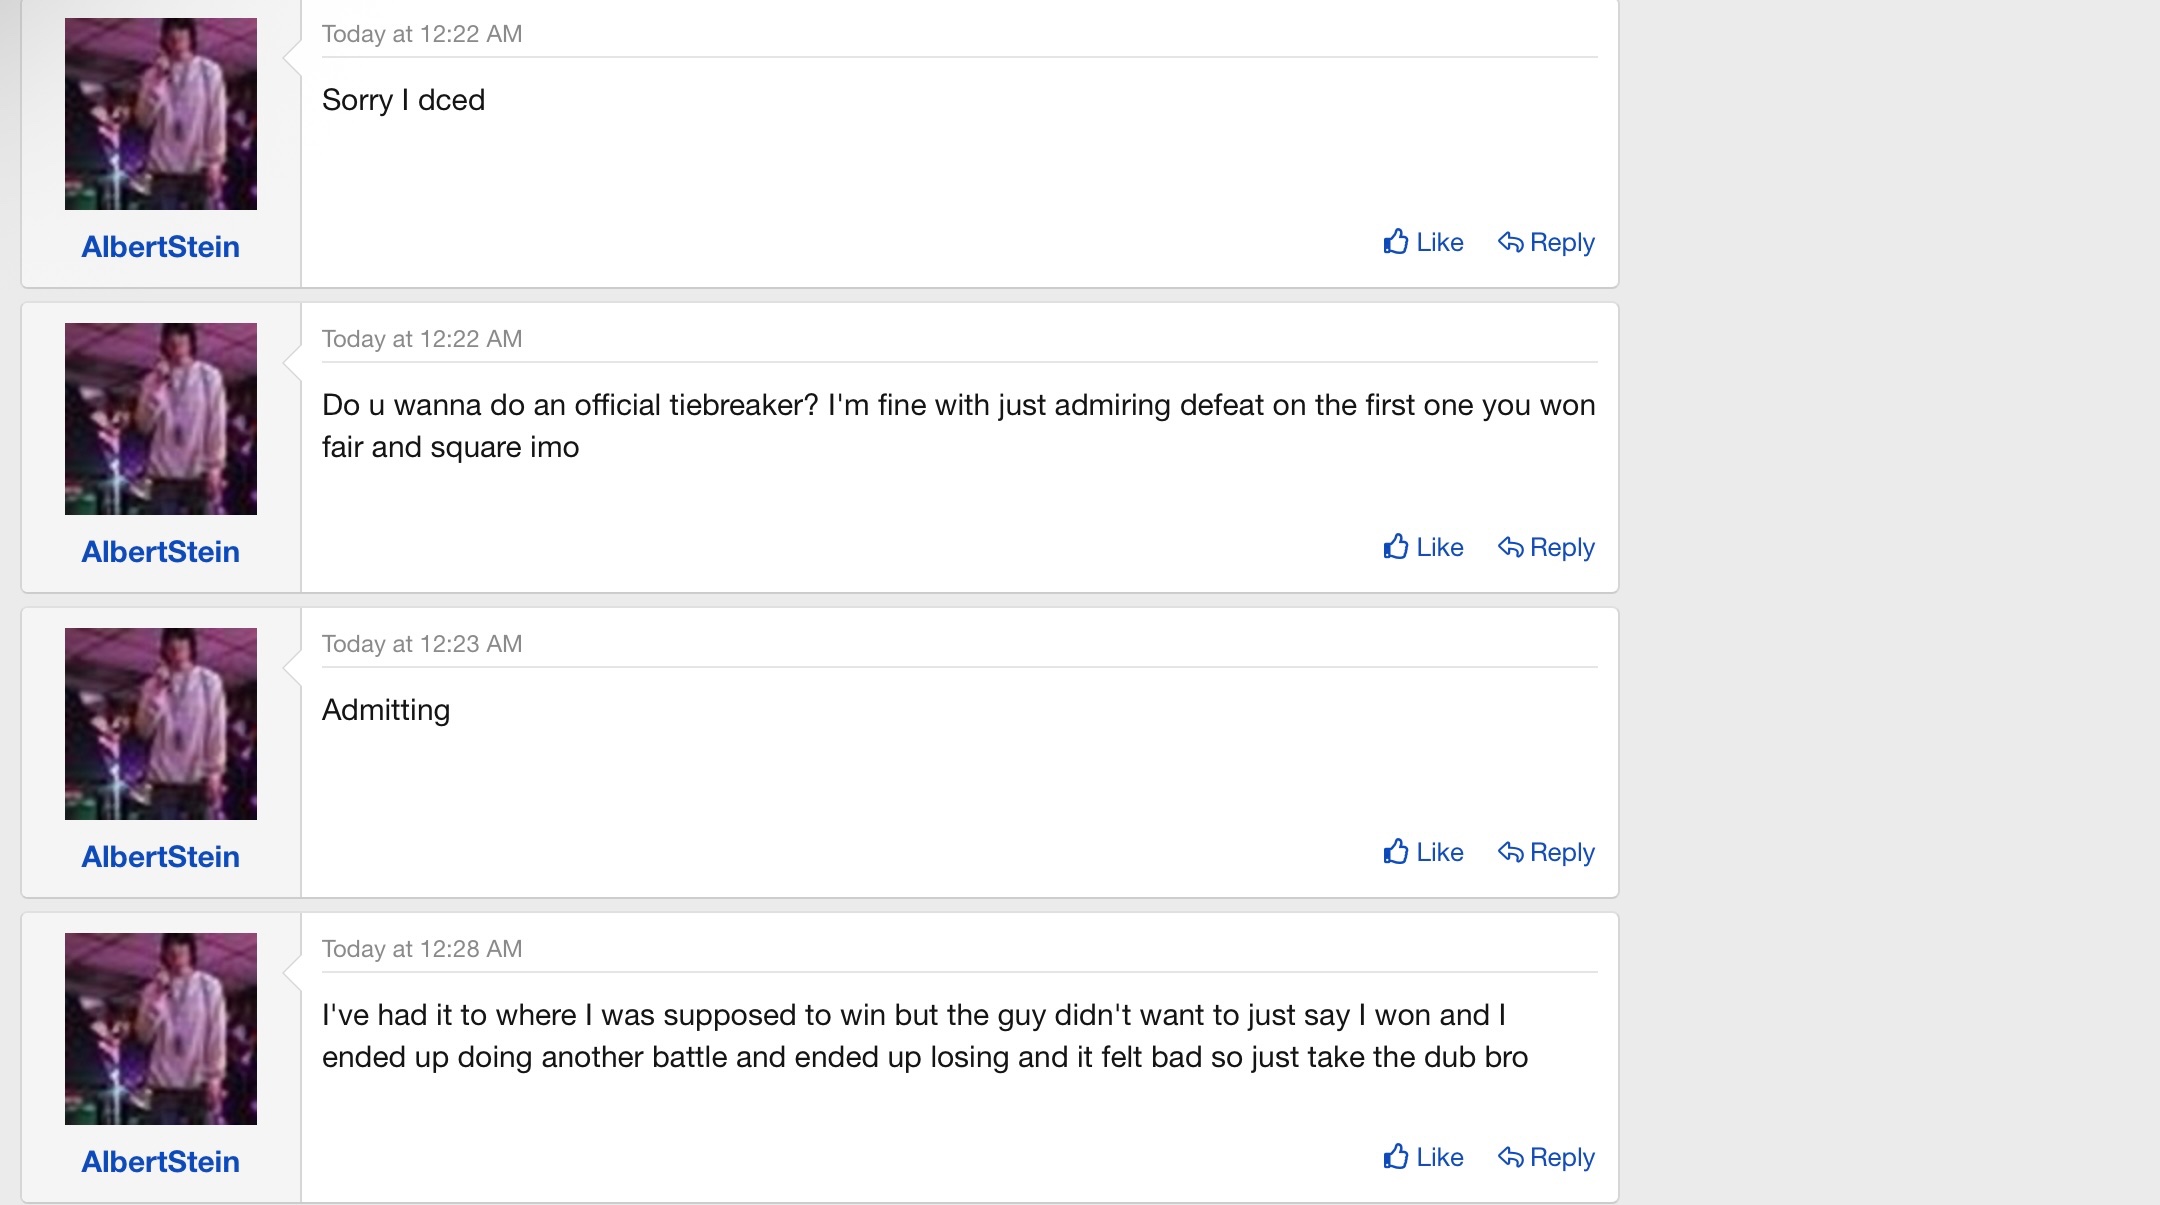This screenshot has height=1205, width=2160.
Task: Click the avatar image beside the "Sorry I dced" post
Action: [x=161, y=114]
